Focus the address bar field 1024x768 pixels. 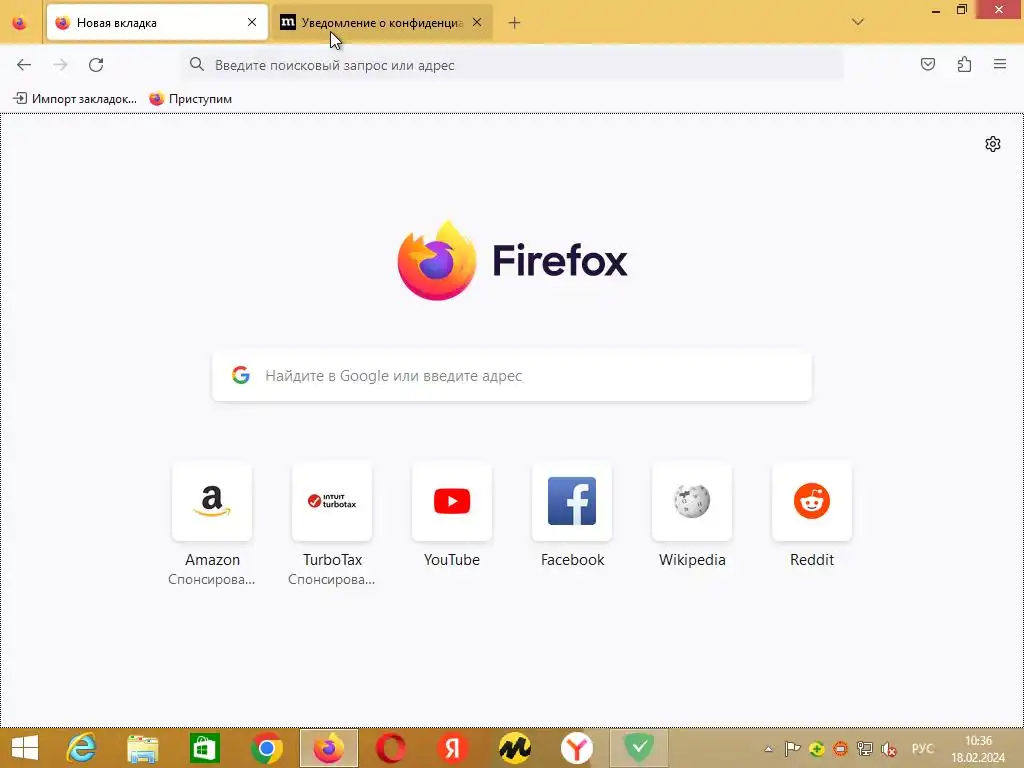coord(513,65)
